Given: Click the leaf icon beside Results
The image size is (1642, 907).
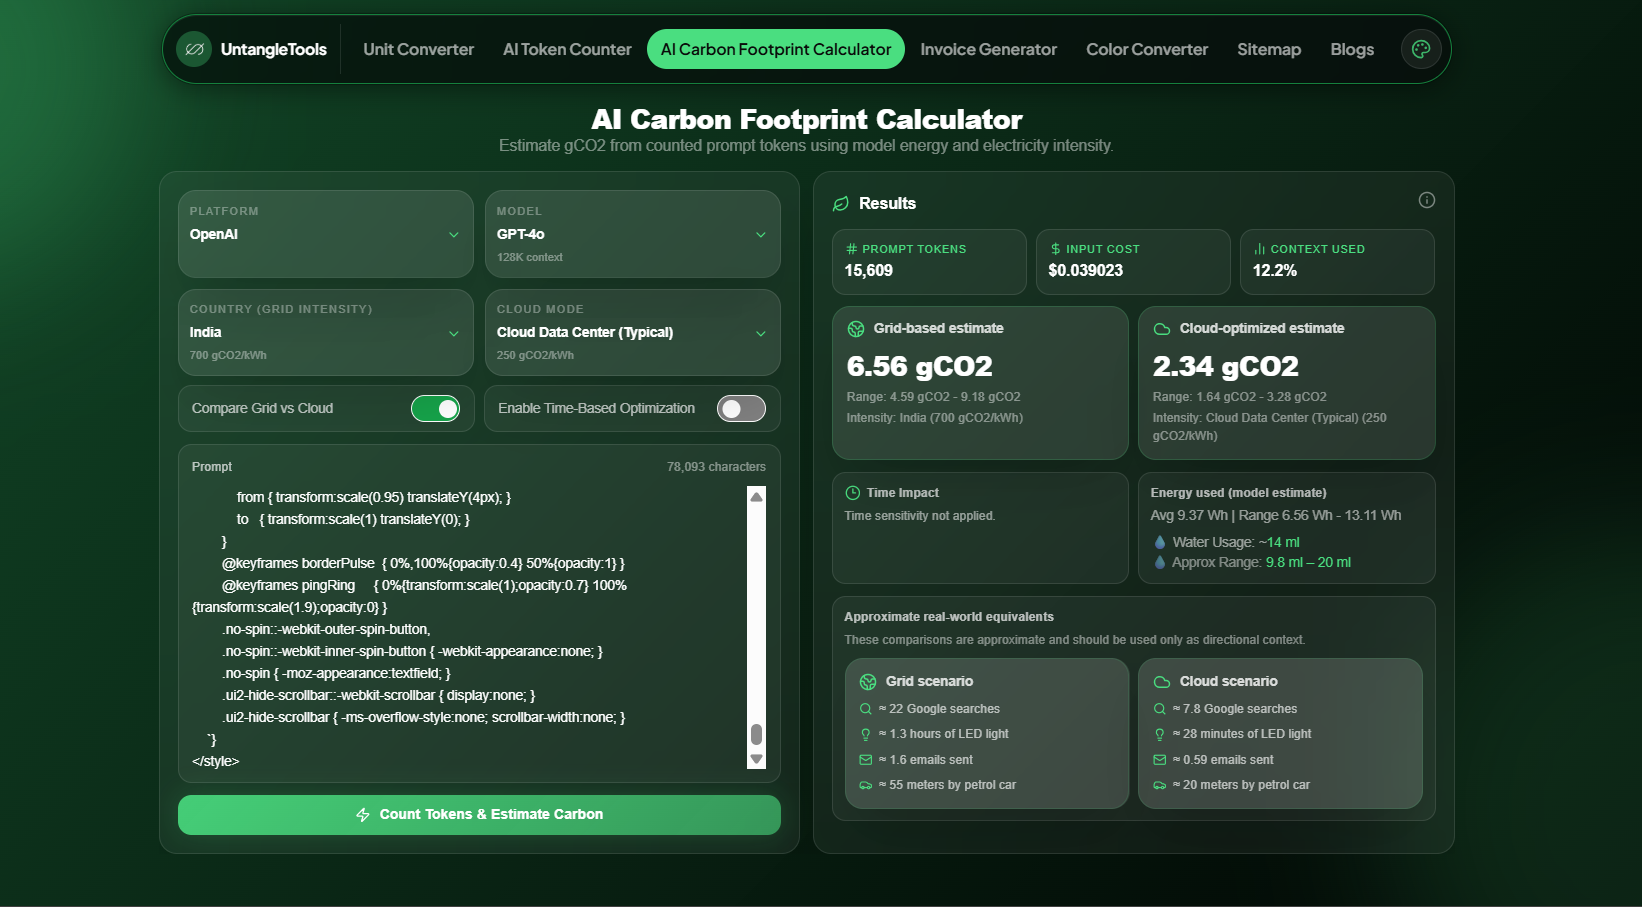Looking at the screenshot, I should [841, 204].
